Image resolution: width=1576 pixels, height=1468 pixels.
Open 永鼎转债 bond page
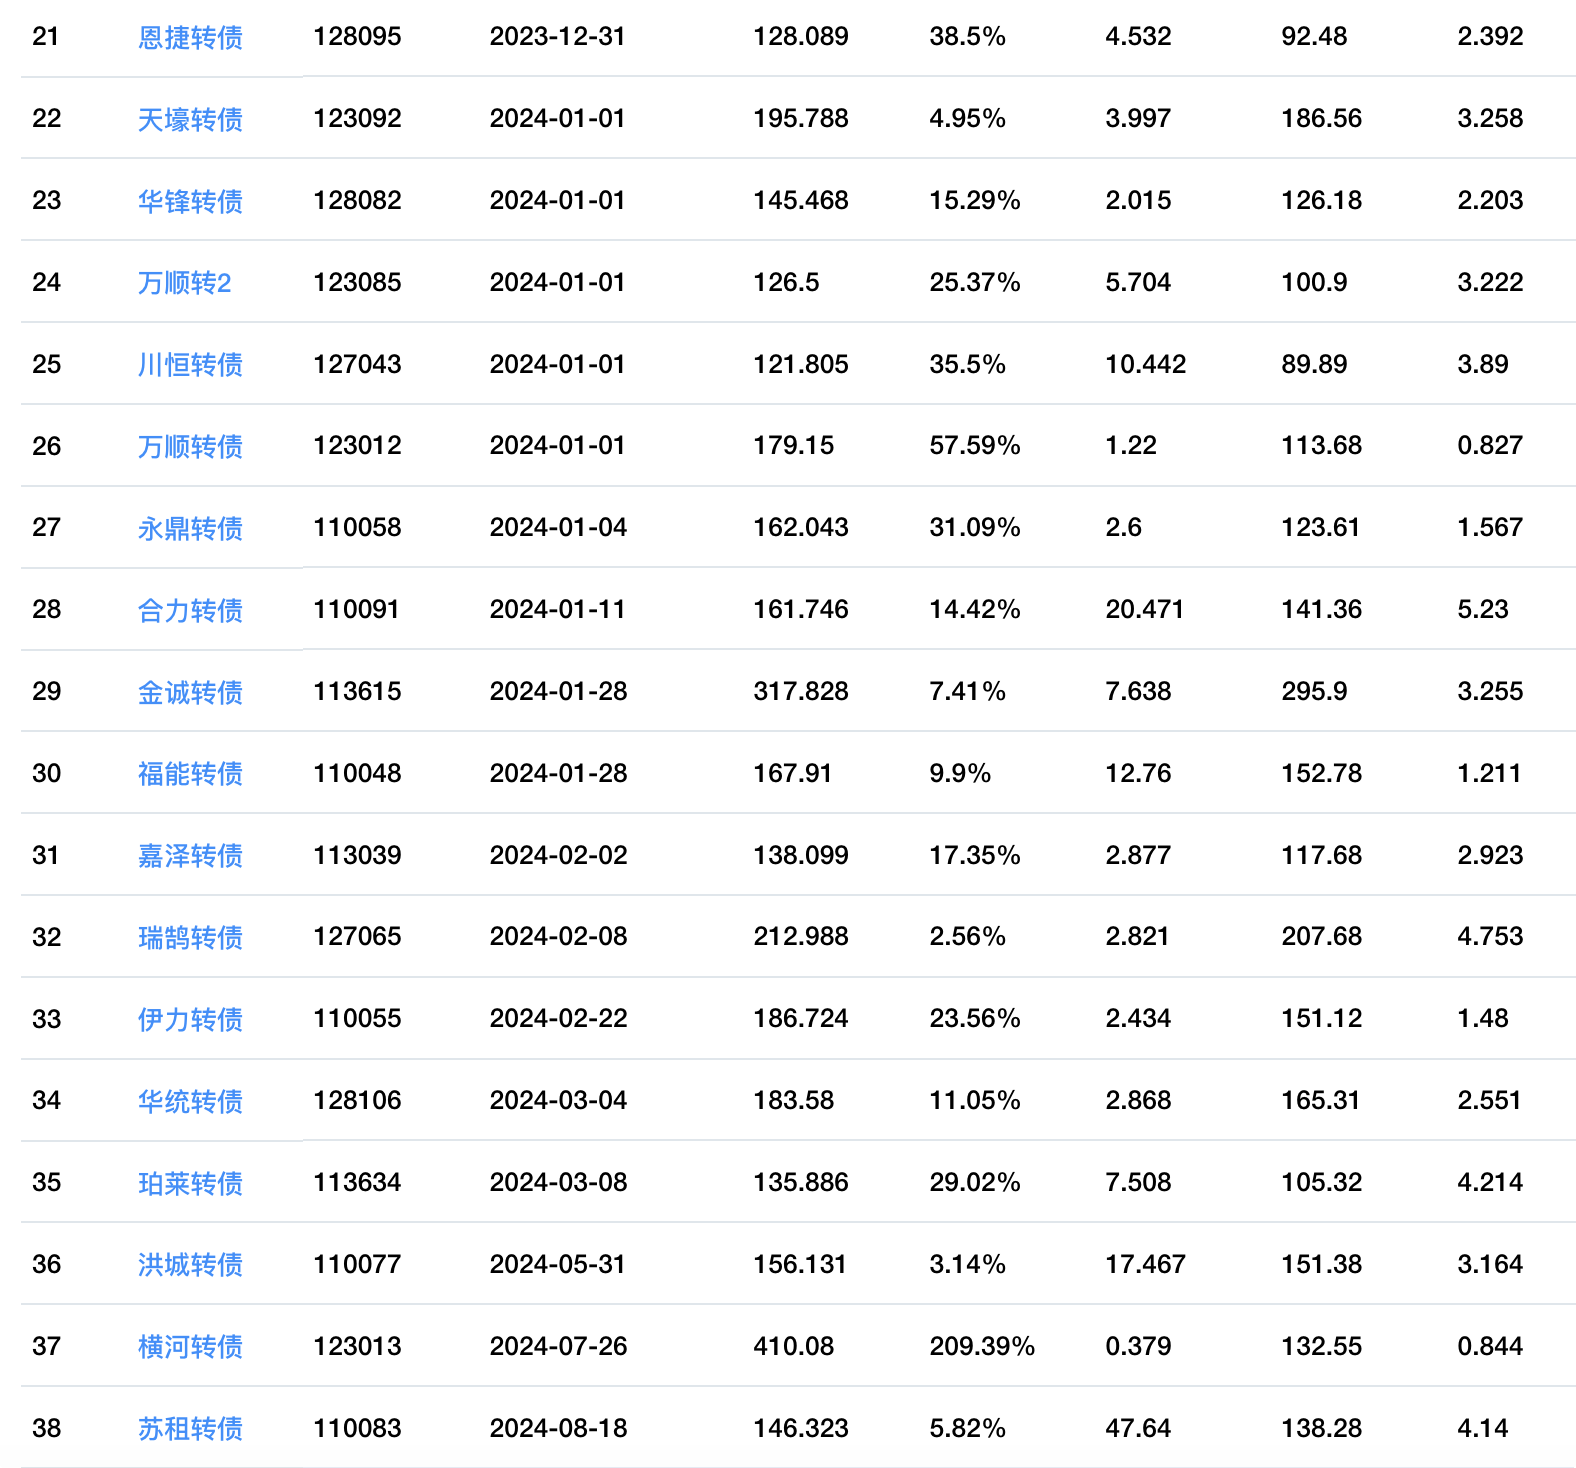(190, 529)
